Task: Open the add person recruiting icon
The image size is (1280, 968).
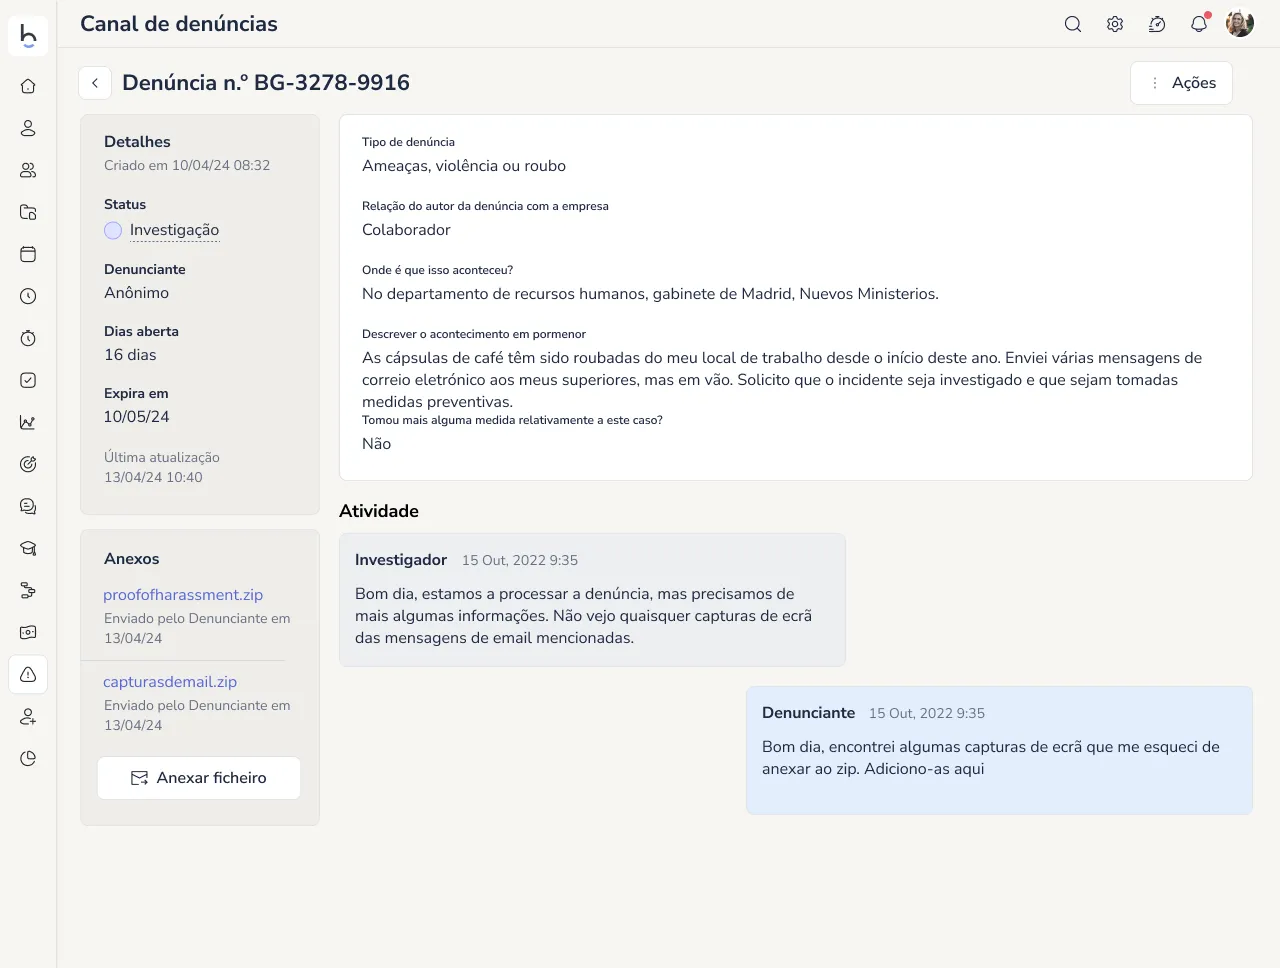Action: [28, 716]
